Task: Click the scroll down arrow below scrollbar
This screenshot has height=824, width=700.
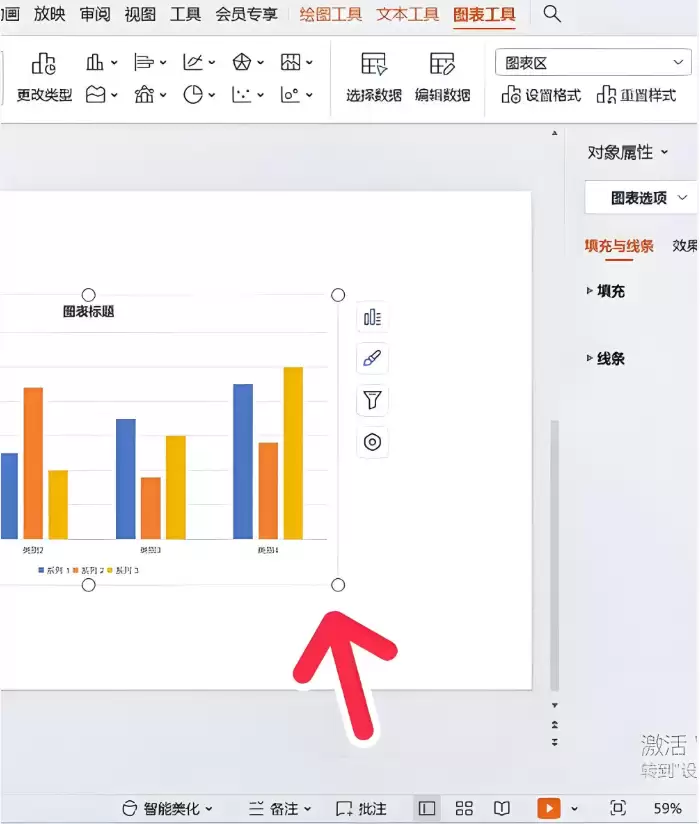Action: 554,705
